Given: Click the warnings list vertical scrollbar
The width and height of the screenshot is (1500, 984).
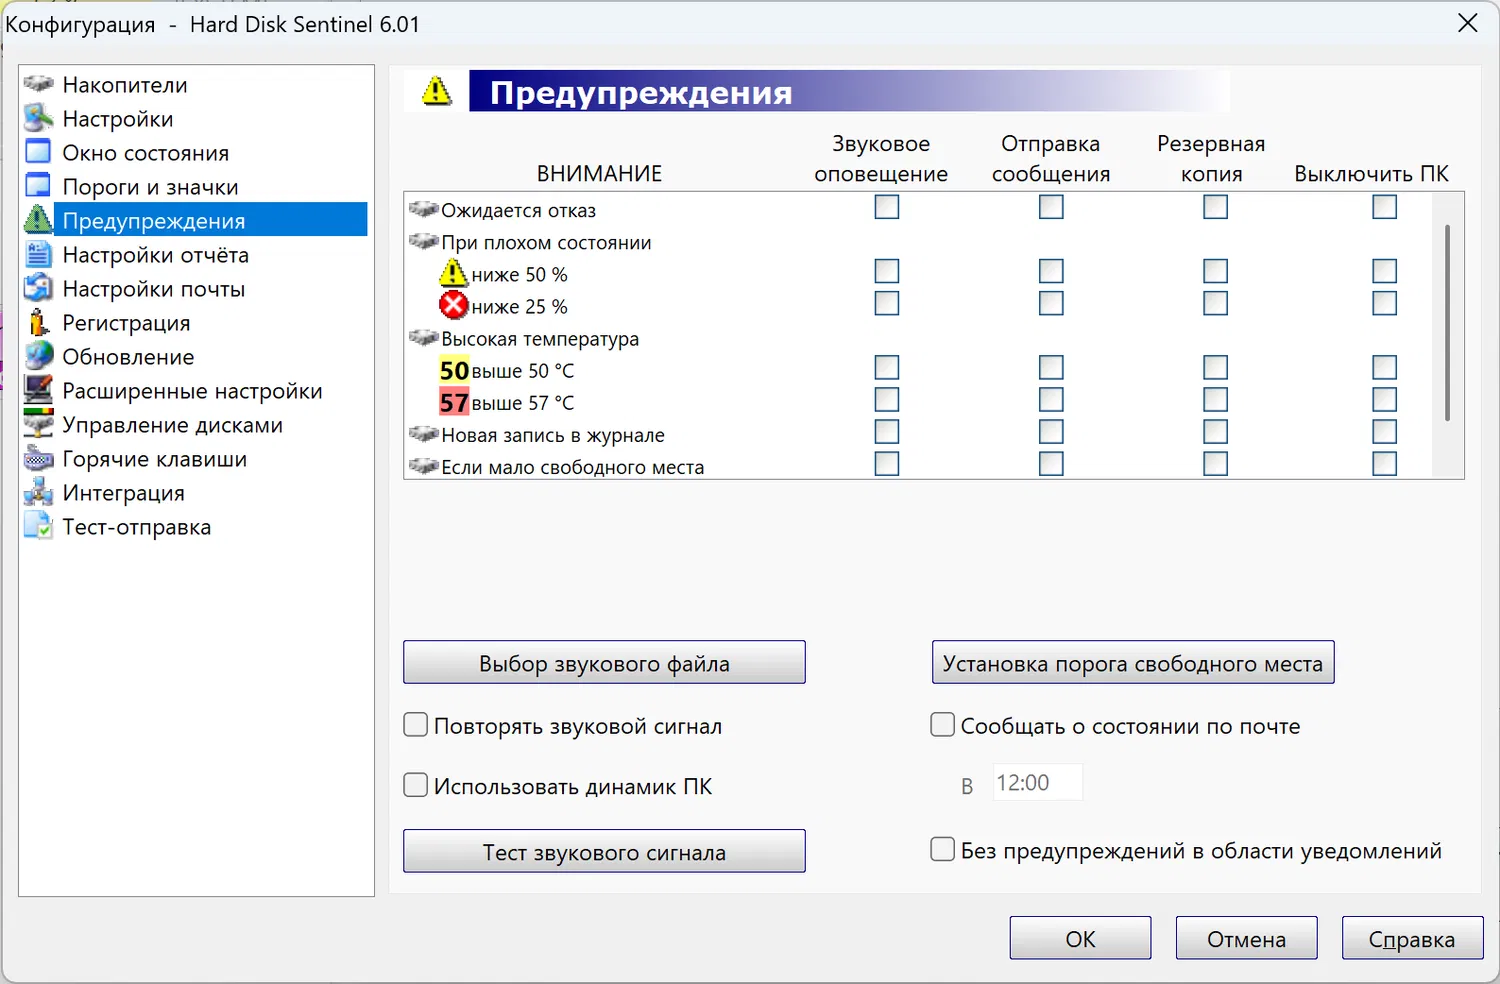Looking at the screenshot, I should [1447, 323].
